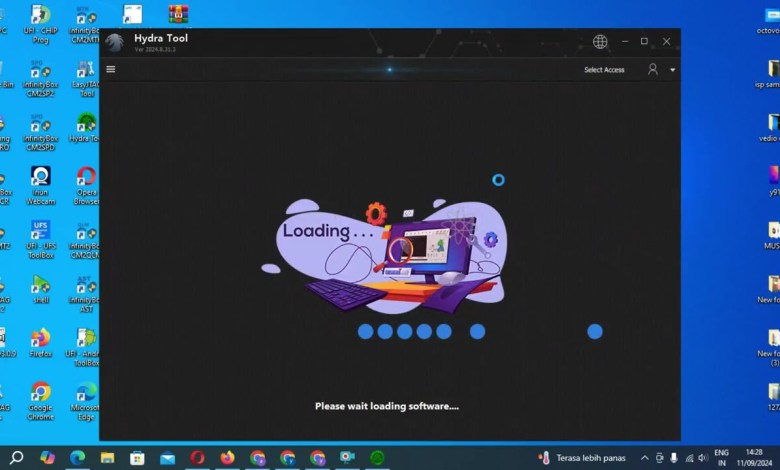Screen dimensions: 780x470
Task: Select the WinRAR archive icon on desktop
Action: [x=178, y=14]
